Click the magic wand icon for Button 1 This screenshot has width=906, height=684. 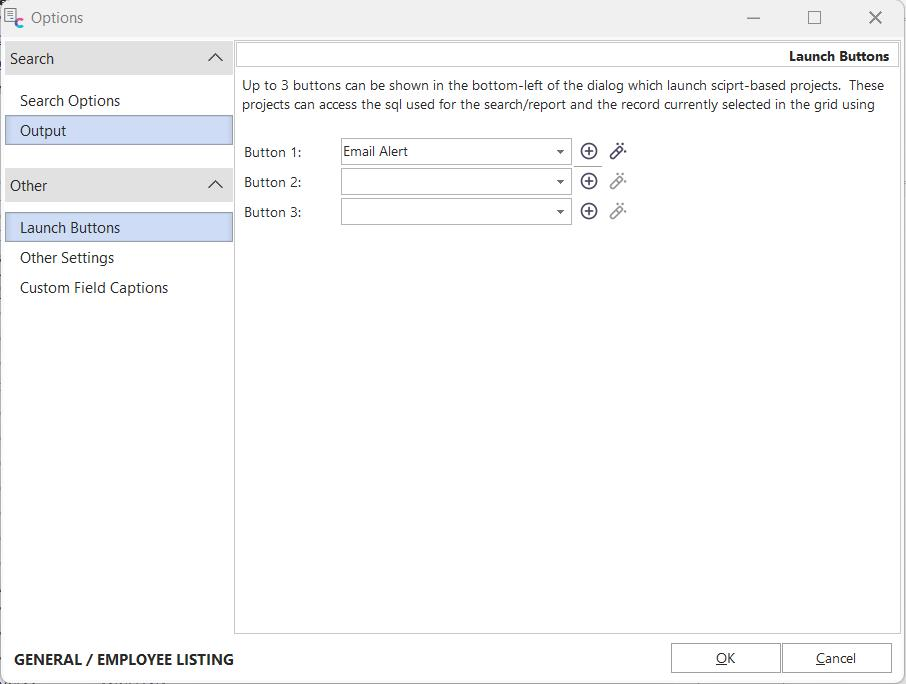click(618, 151)
